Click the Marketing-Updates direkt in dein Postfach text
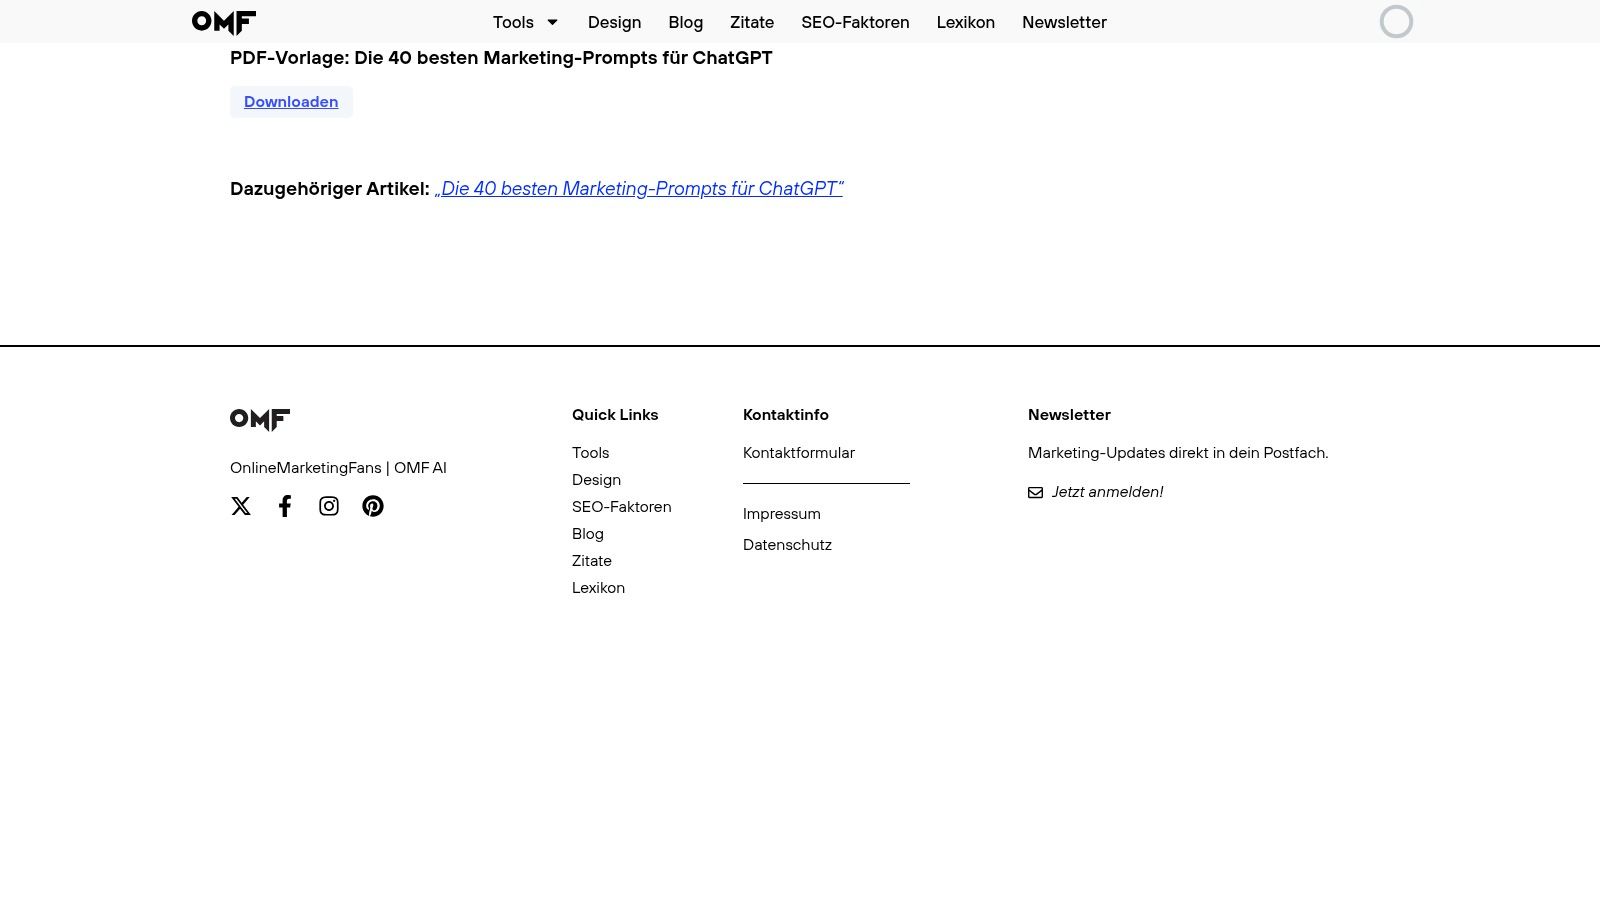 point(1178,453)
